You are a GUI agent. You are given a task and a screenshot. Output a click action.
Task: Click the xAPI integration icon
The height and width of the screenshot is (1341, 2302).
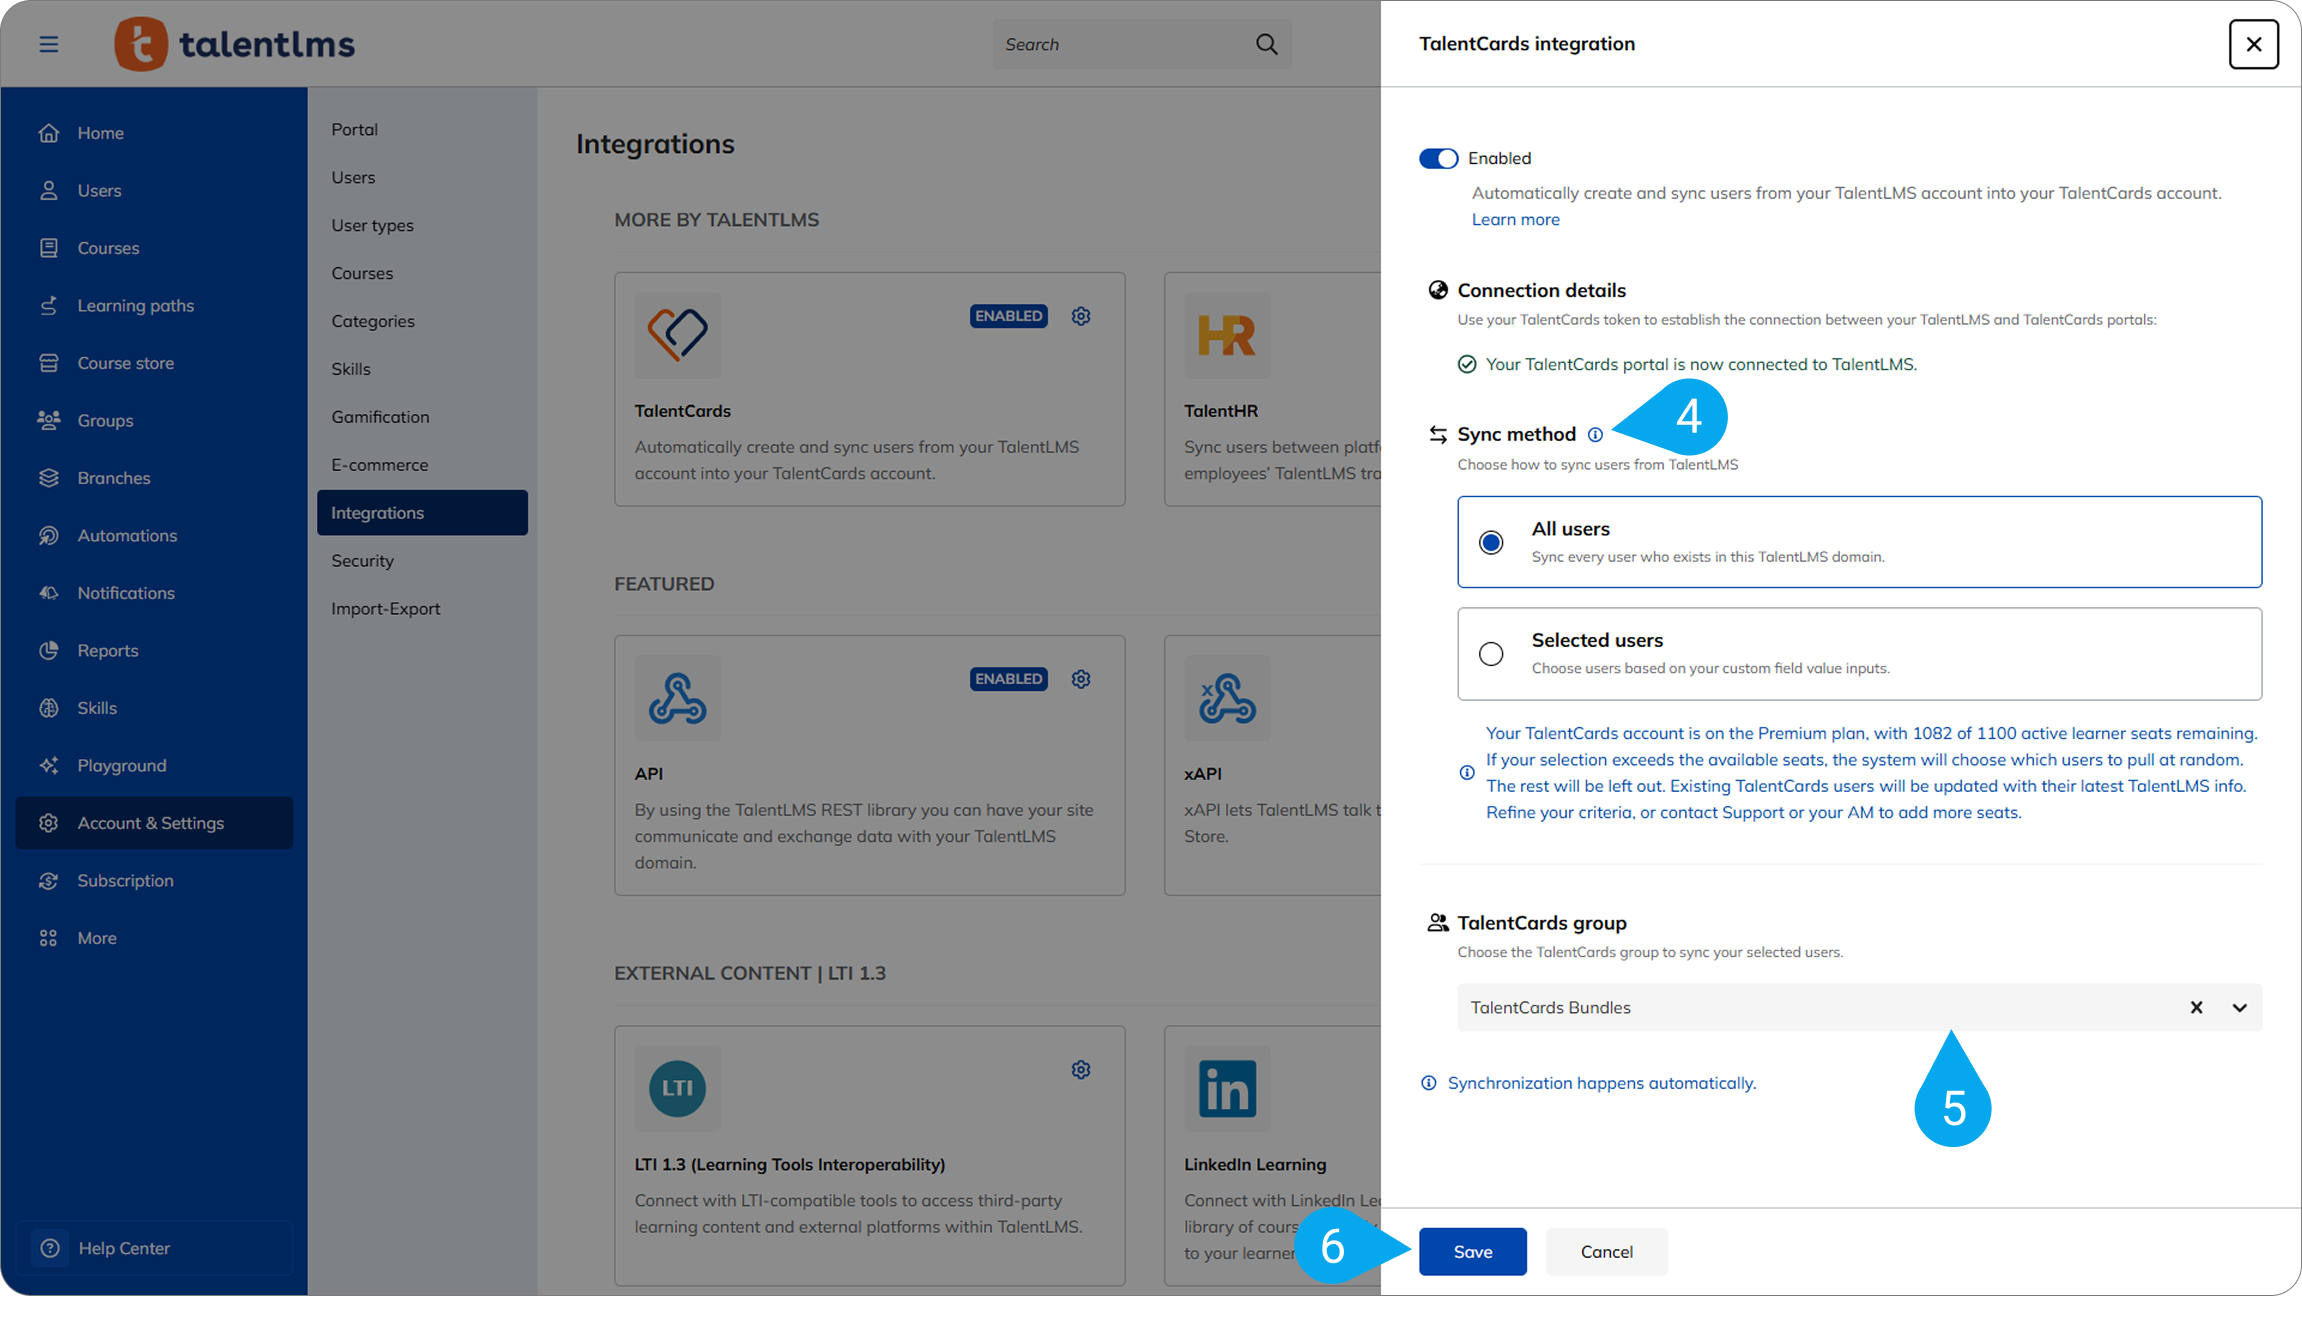[1226, 698]
